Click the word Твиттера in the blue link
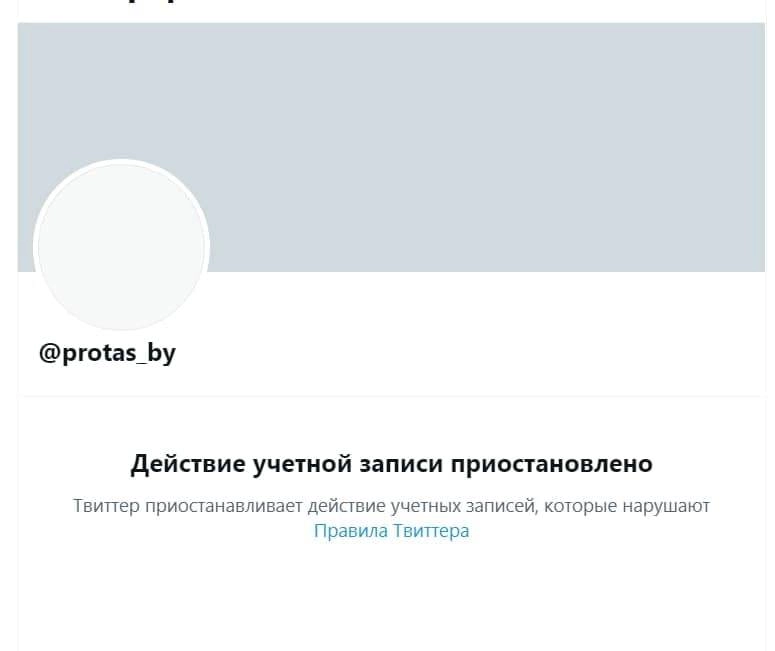 pyautogui.click(x=431, y=531)
